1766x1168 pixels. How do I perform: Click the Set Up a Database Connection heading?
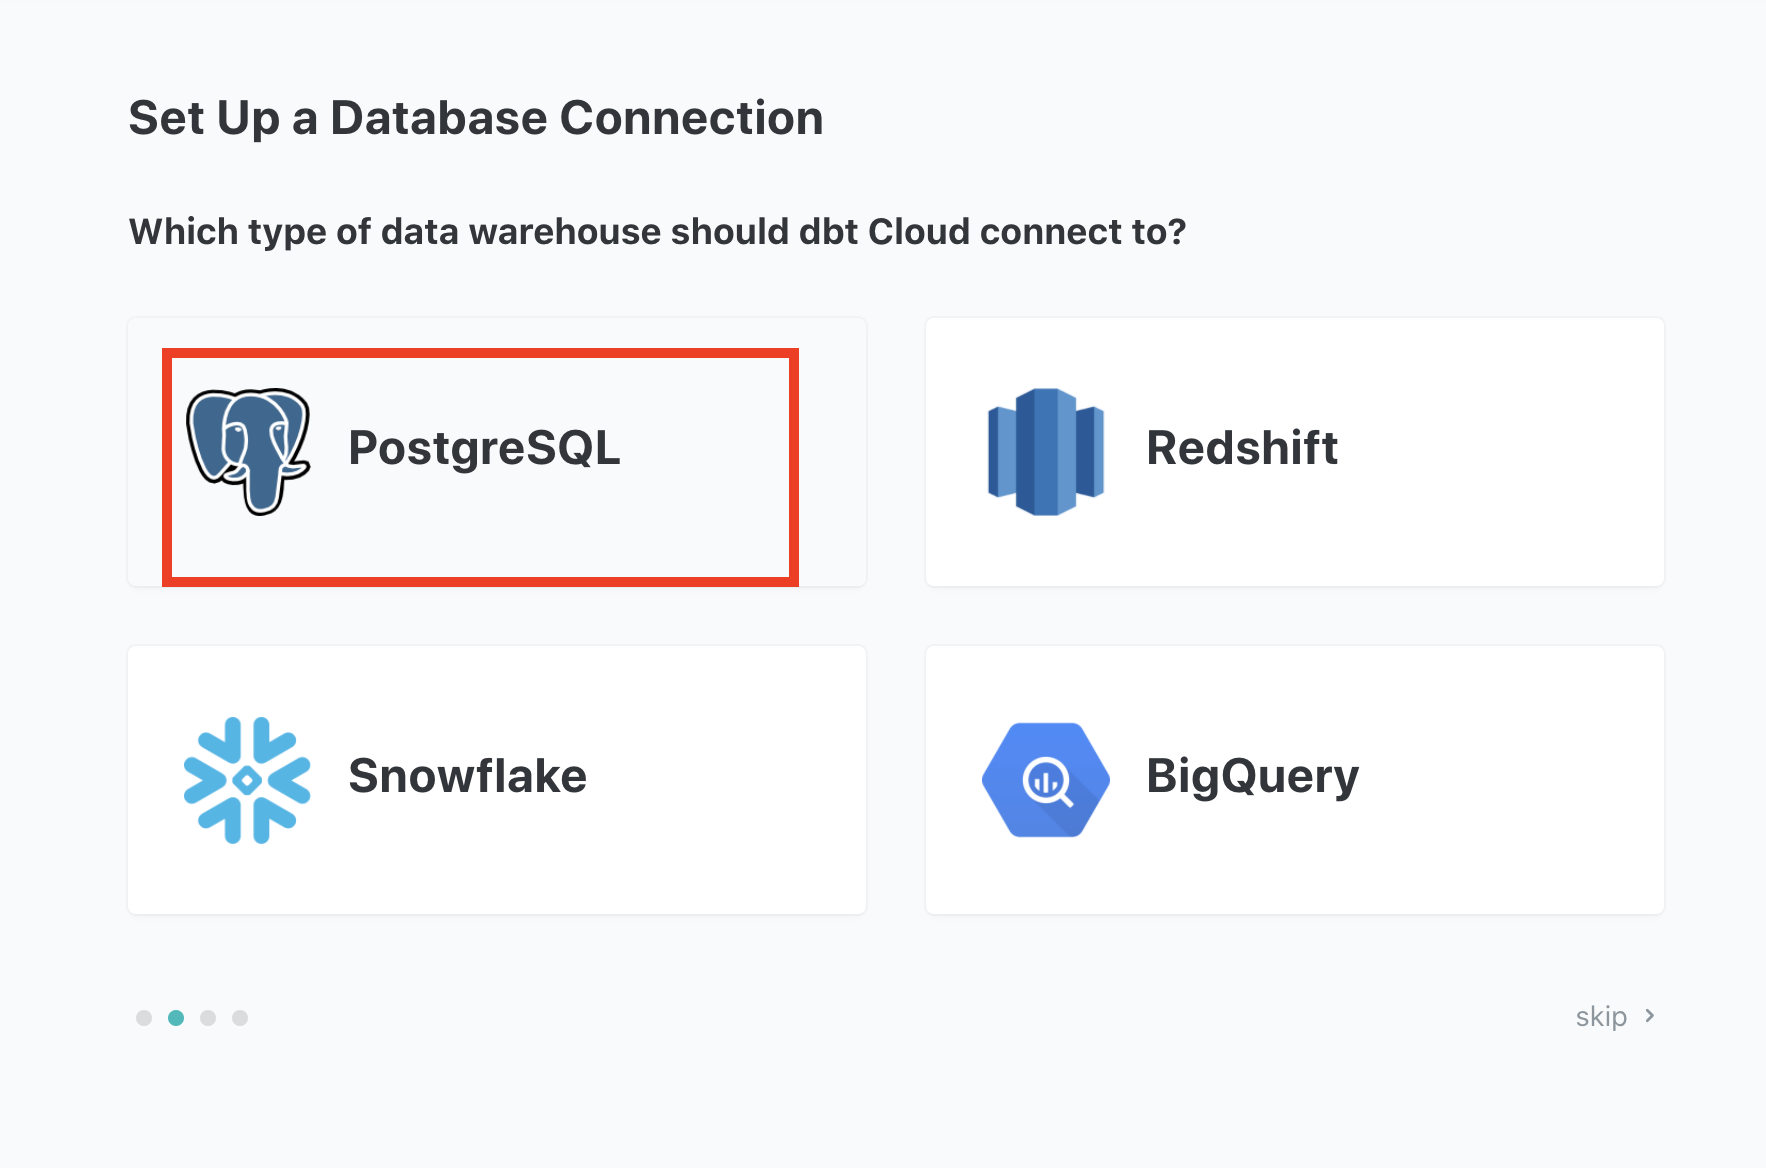(476, 118)
